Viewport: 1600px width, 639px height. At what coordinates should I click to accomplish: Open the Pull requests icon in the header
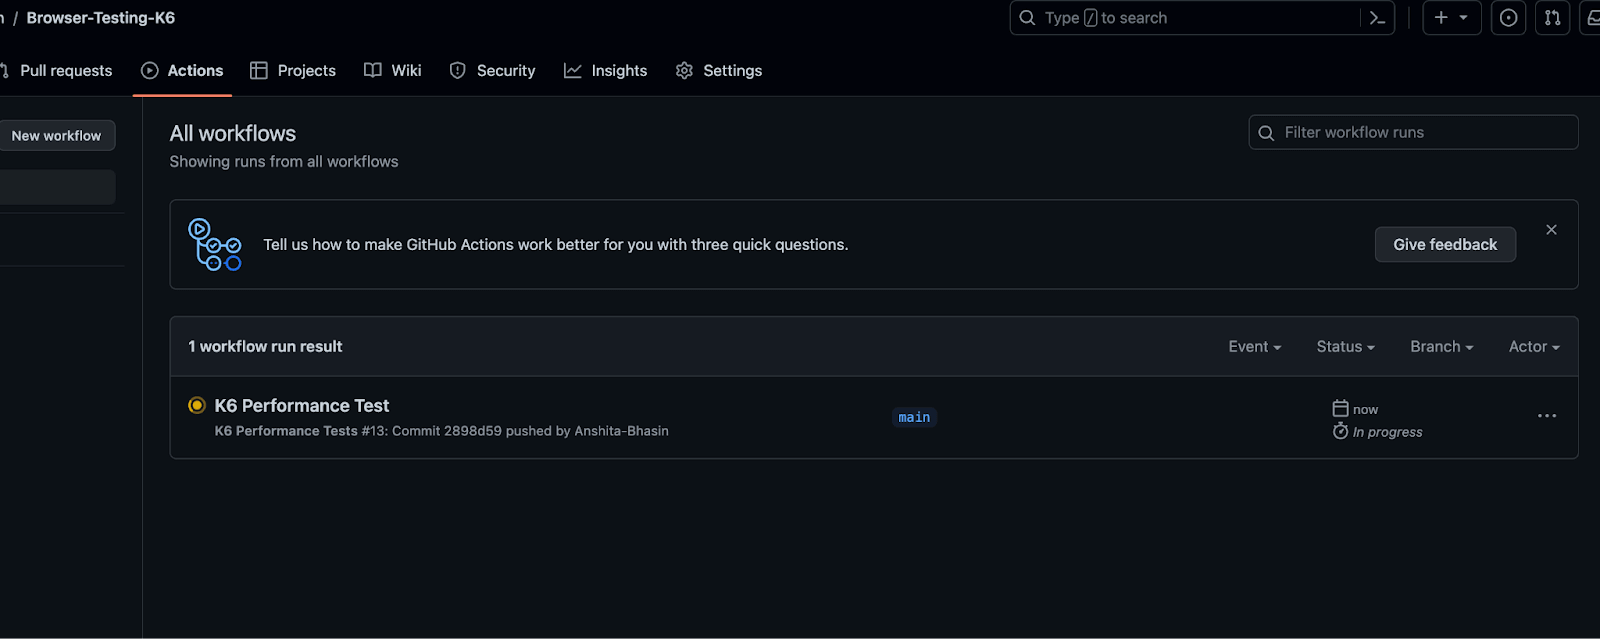click(x=1552, y=17)
